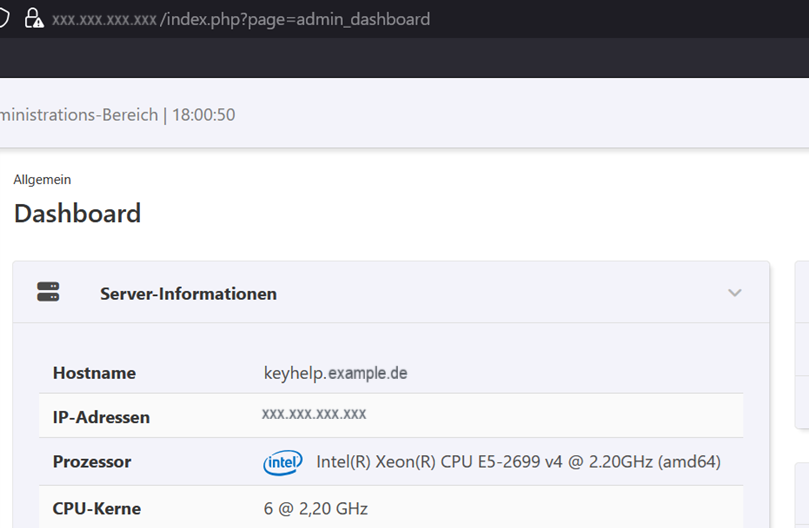The height and width of the screenshot is (528, 809).
Task: Select the Prozessor row label
Action: pyautogui.click(x=92, y=462)
